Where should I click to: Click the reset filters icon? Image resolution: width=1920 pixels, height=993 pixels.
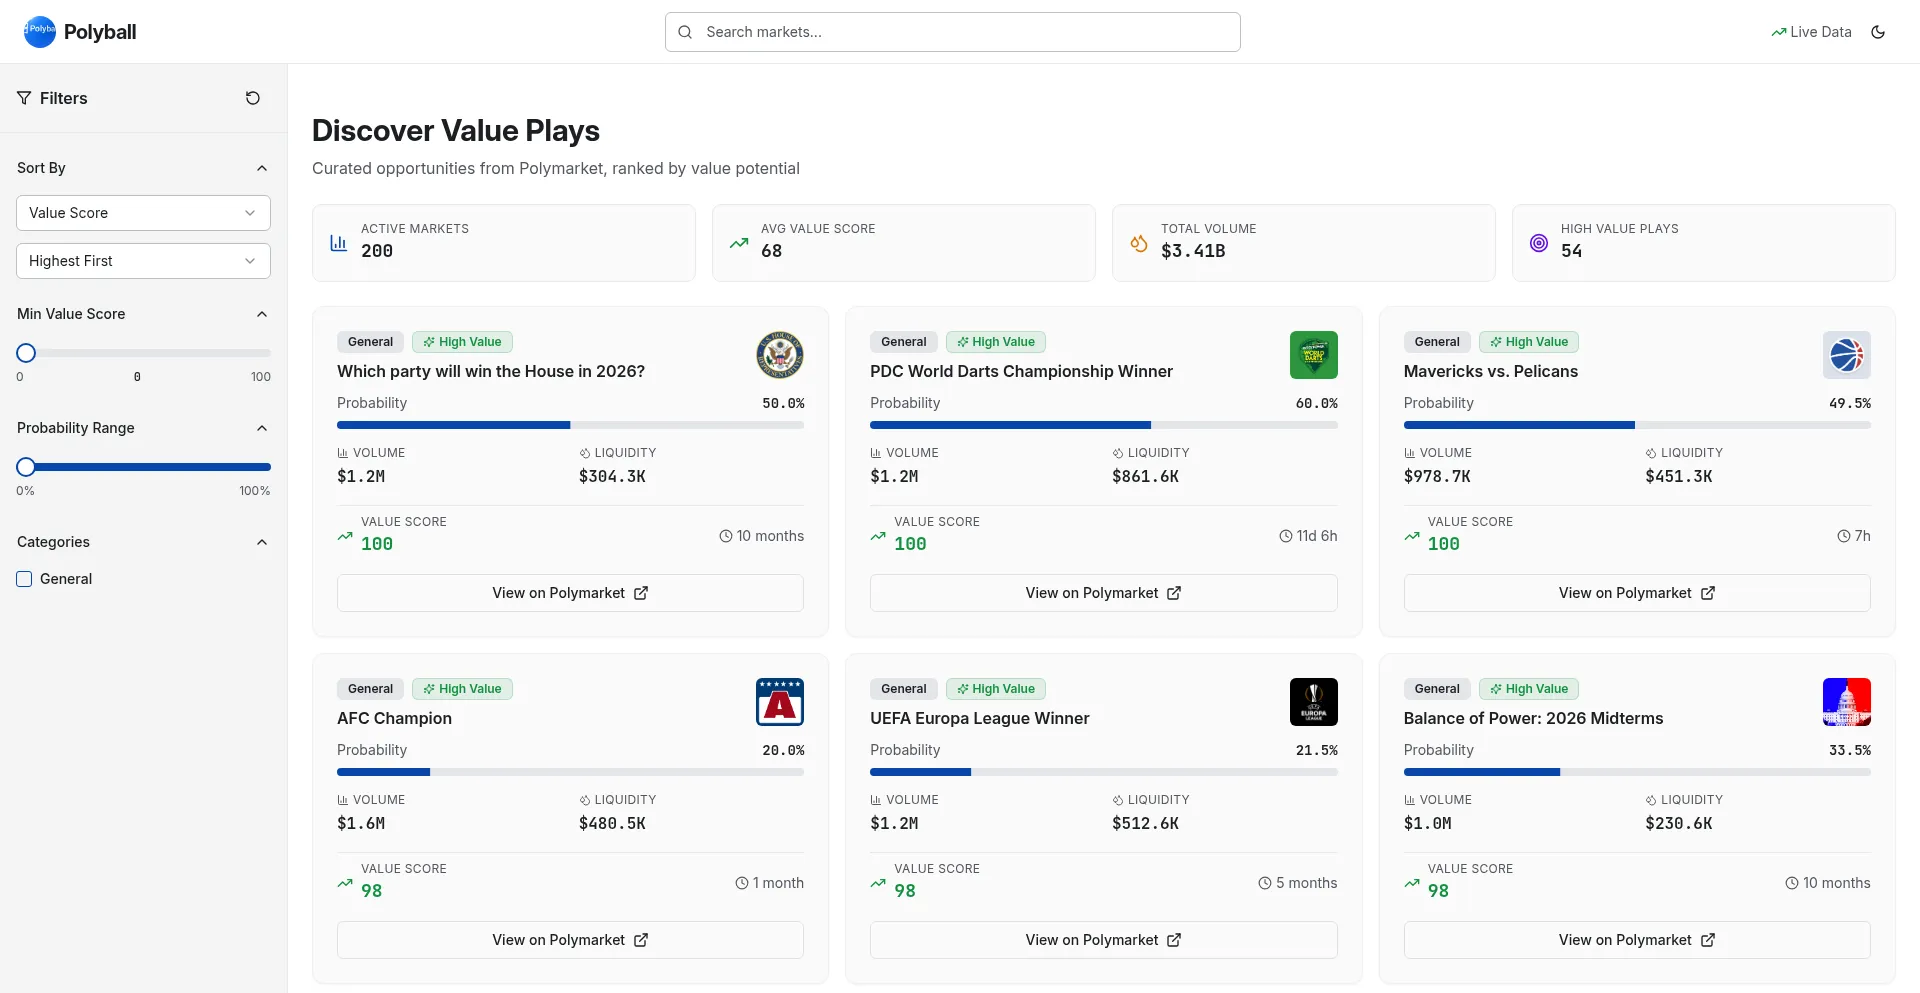point(253,98)
